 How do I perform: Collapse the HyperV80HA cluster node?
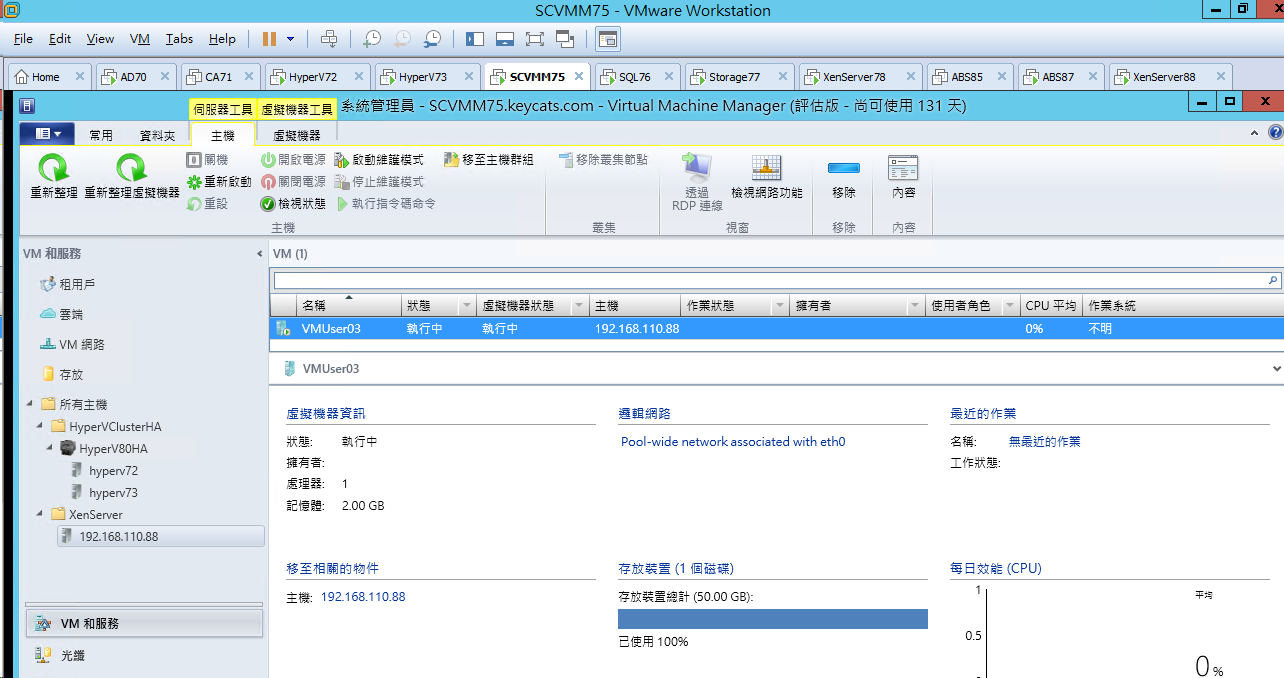tap(50, 448)
